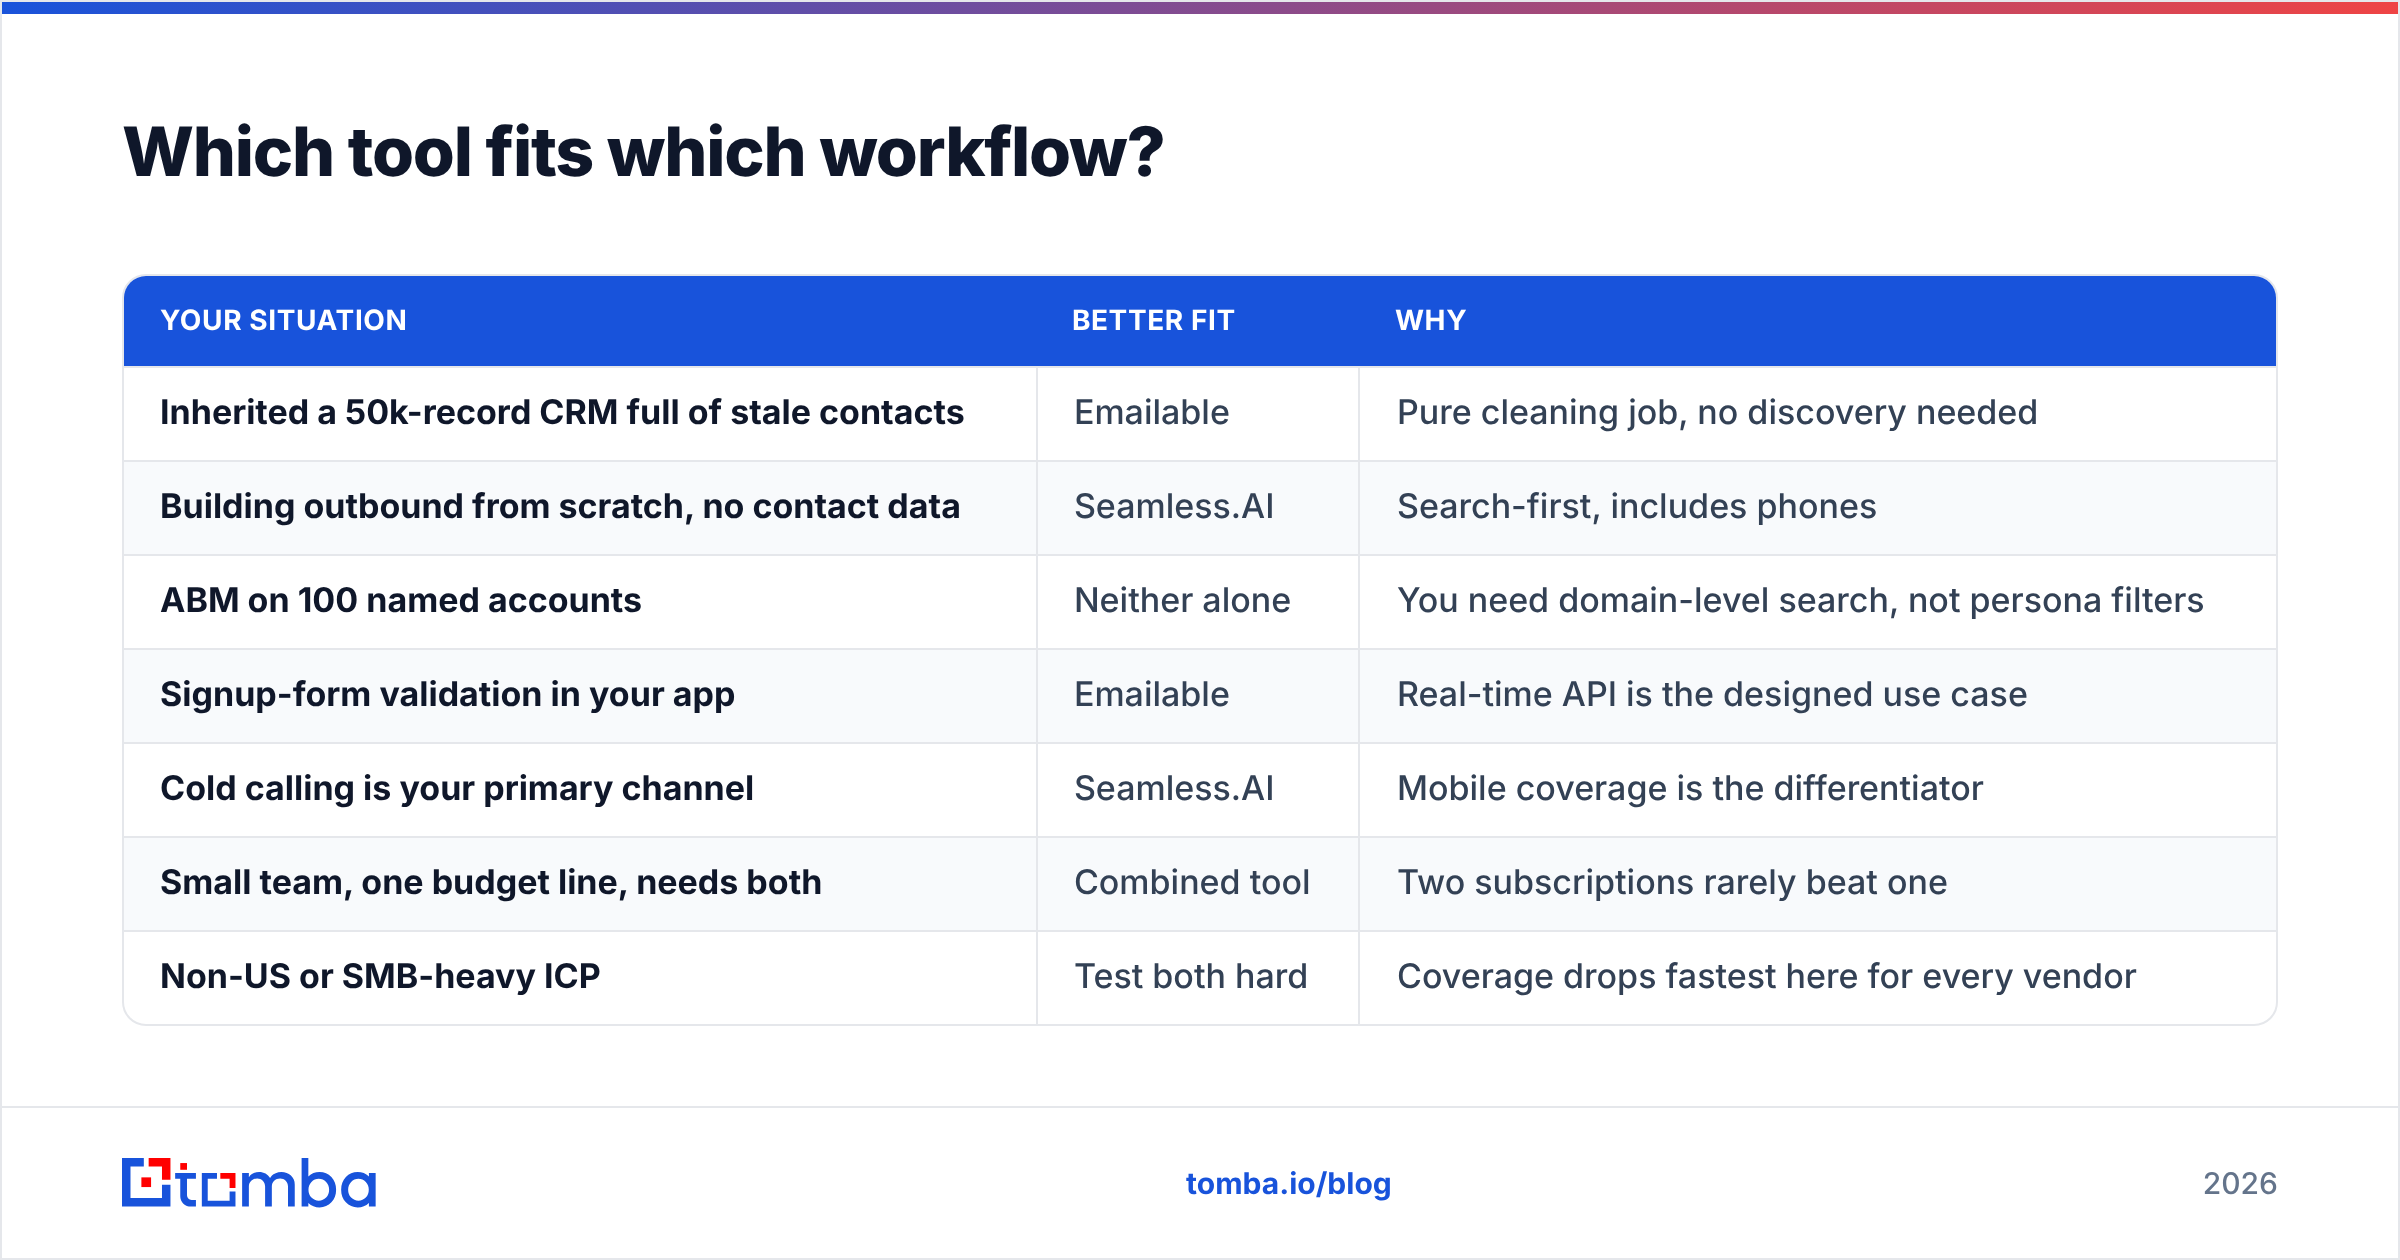Open the tomba.io/blog link
The image size is (2400, 1260).
(1288, 1184)
